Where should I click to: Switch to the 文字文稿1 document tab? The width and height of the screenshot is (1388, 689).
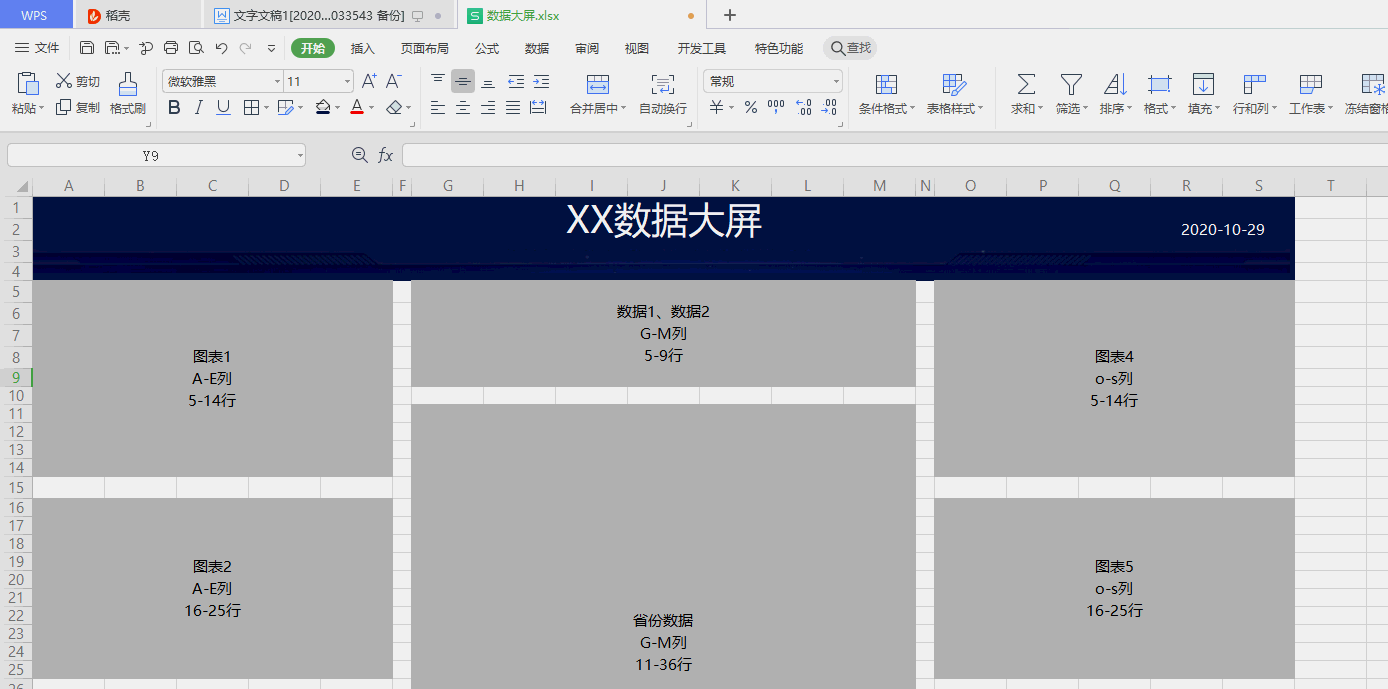tap(328, 15)
